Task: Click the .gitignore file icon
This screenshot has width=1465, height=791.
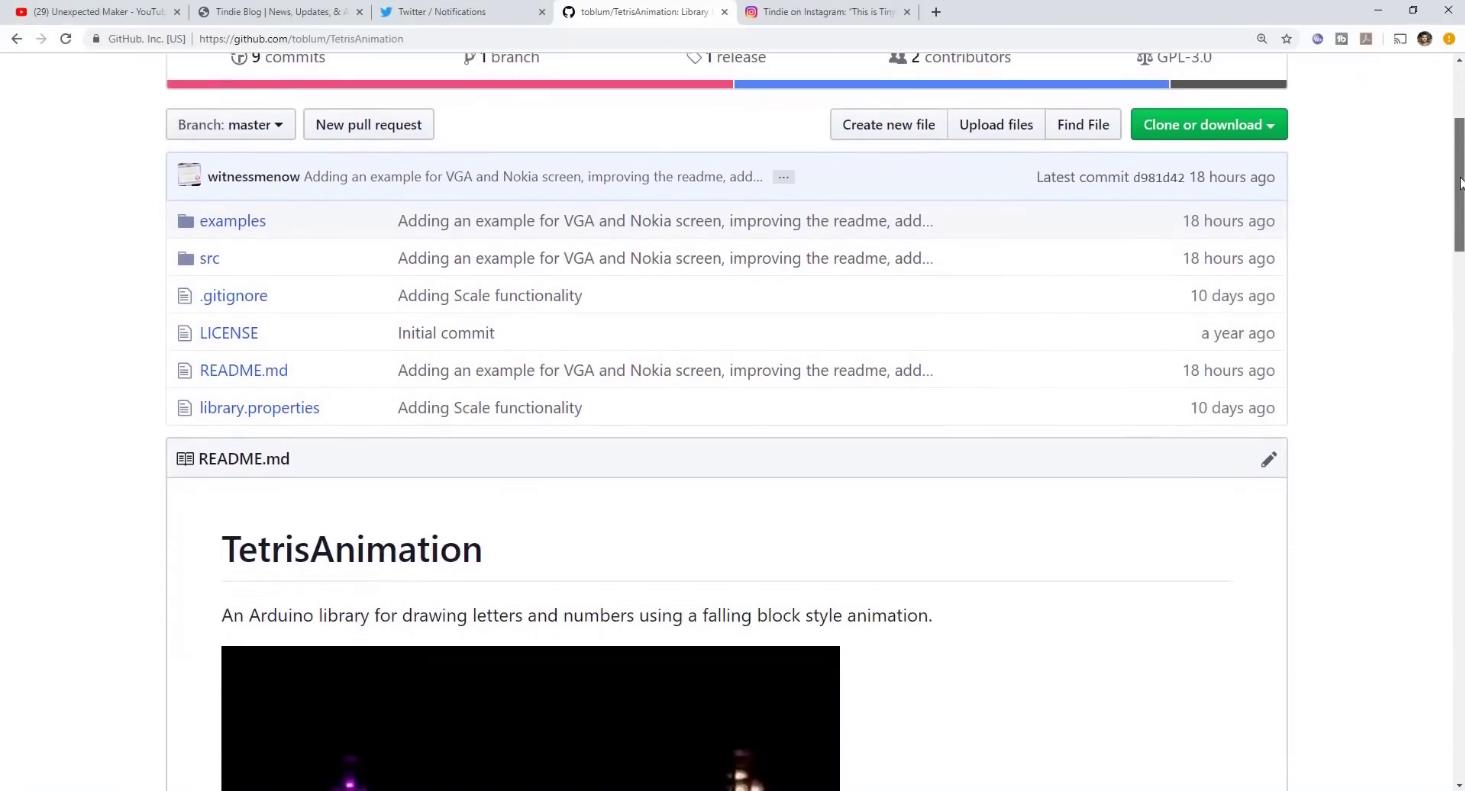Action: coord(184,296)
